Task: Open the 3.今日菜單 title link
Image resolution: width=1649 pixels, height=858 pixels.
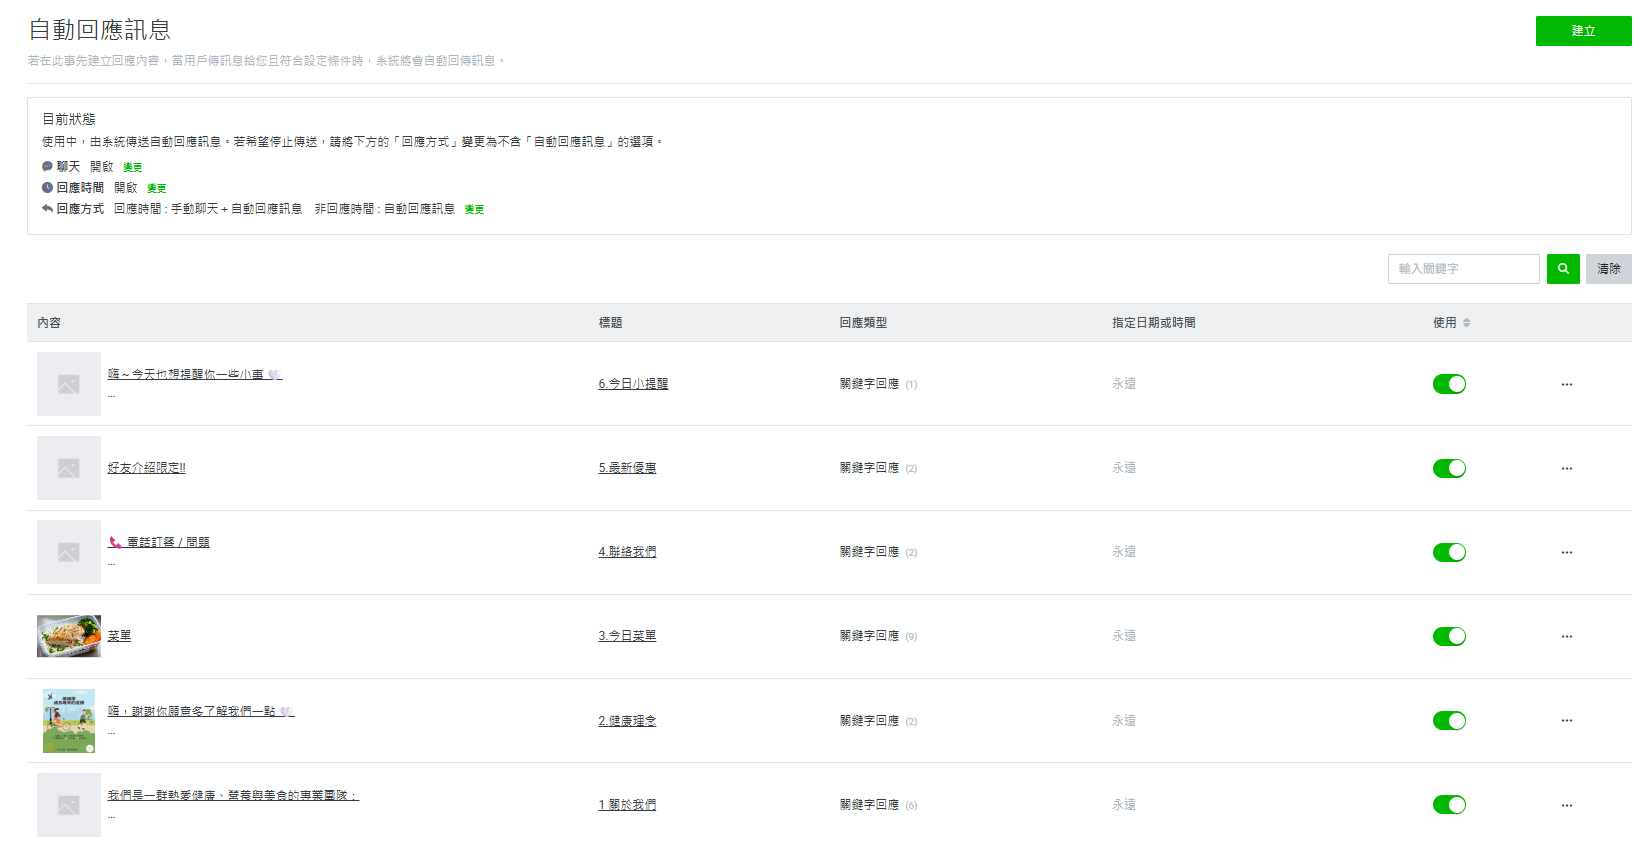Action: (627, 636)
